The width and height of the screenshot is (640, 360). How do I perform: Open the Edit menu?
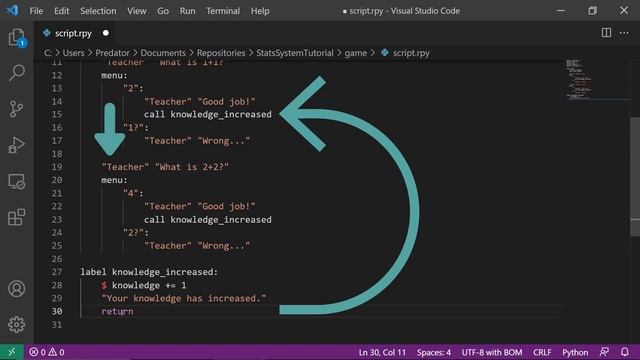point(62,11)
